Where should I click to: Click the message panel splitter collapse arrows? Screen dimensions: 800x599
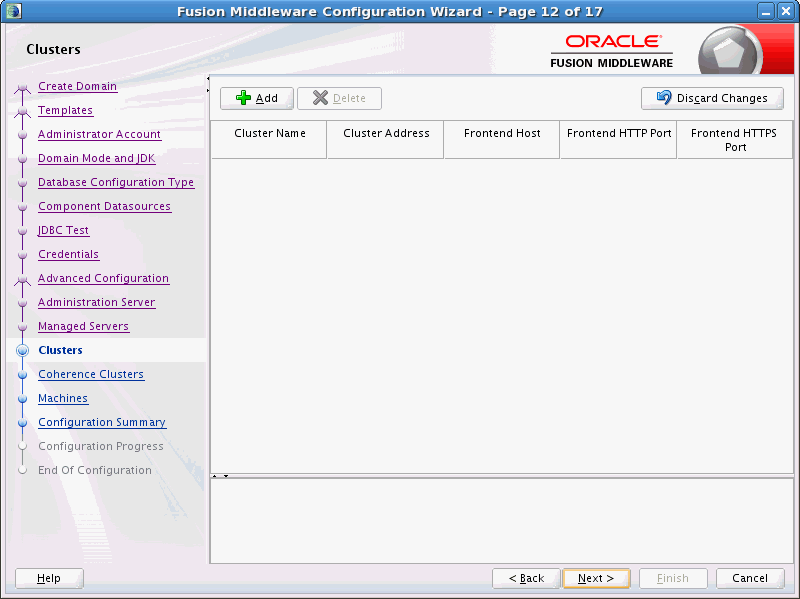click(x=220, y=476)
